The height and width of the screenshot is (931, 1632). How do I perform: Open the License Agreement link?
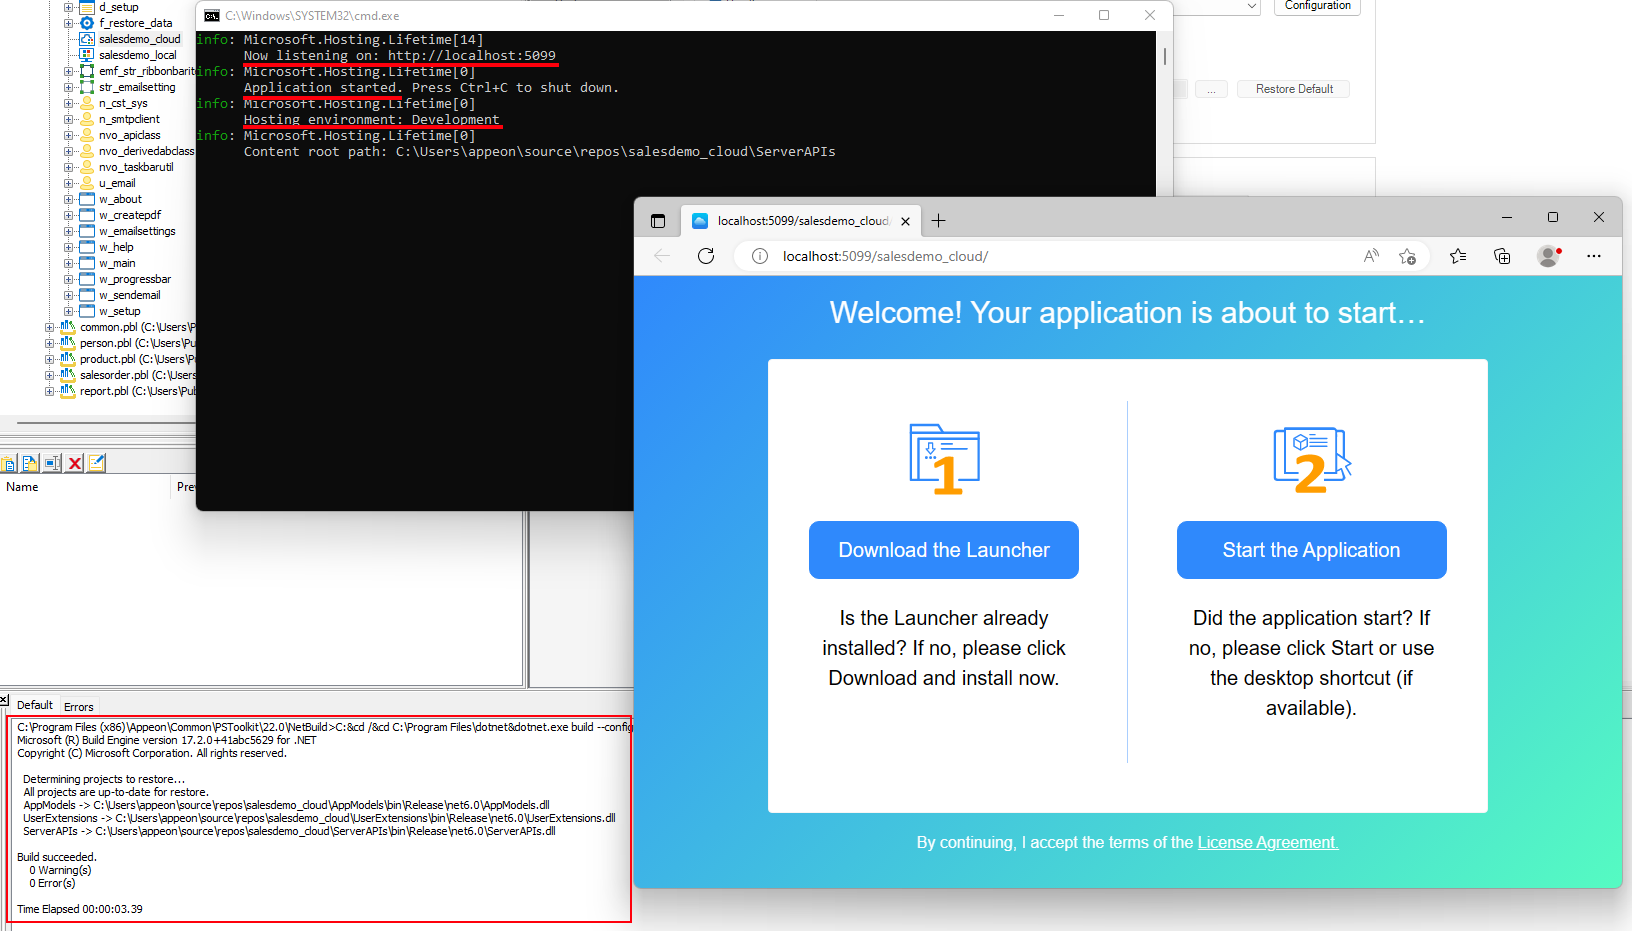point(1267,842)
